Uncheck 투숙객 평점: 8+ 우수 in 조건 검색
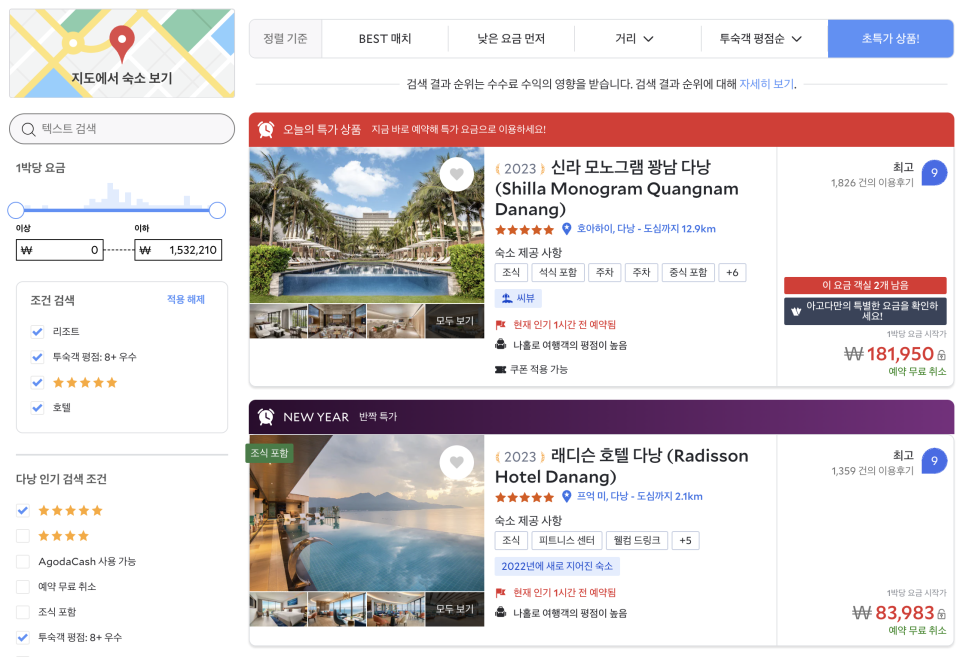The width and height of the screenshot is (966, 657). [38, 357]
